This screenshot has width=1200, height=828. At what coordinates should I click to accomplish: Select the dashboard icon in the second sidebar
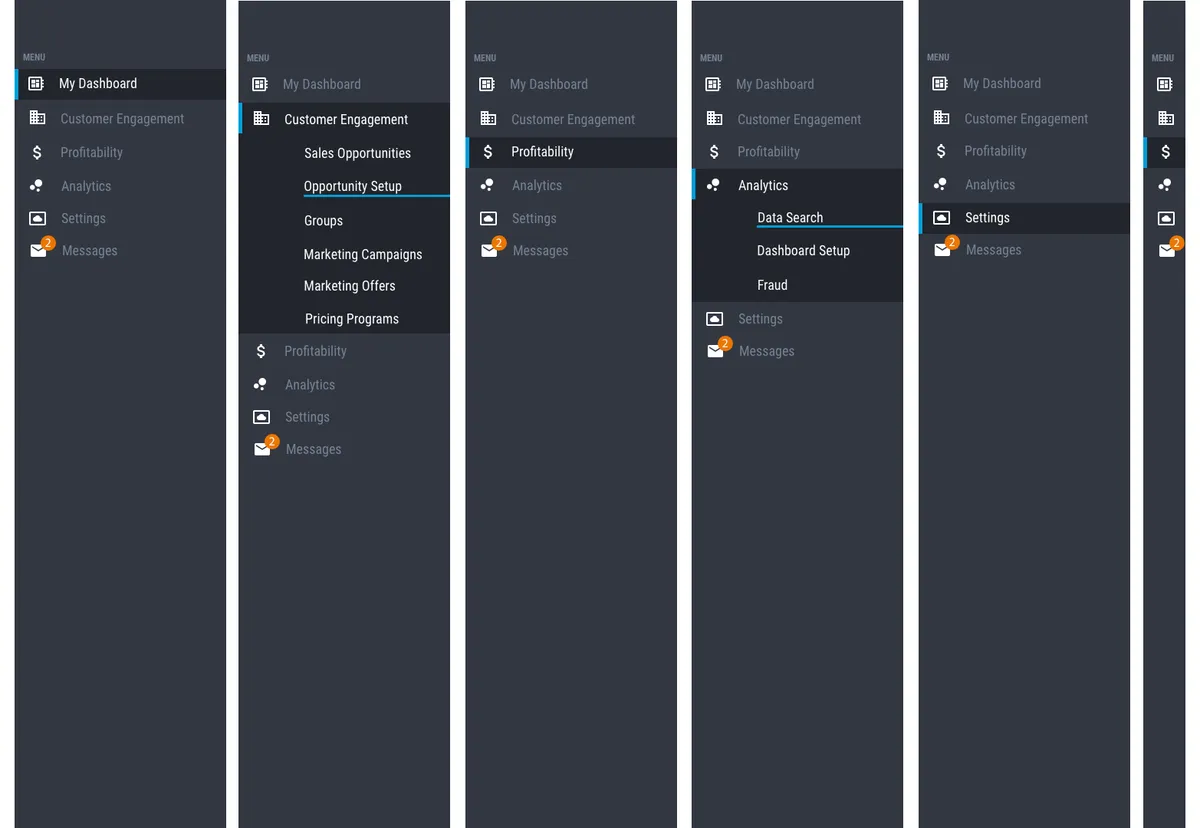[x=260, y=85]
